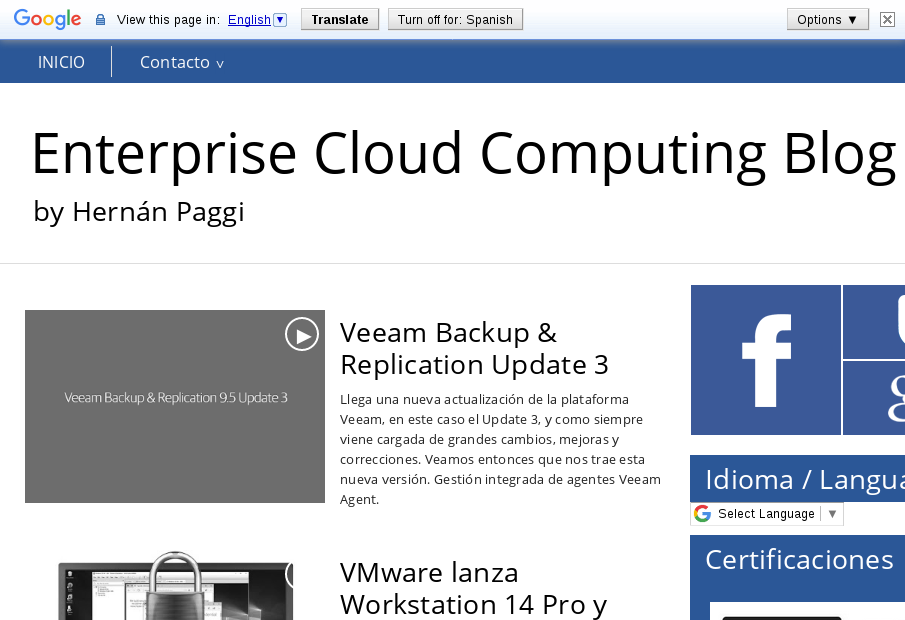Play the Veeam Backup video icon

302,334
